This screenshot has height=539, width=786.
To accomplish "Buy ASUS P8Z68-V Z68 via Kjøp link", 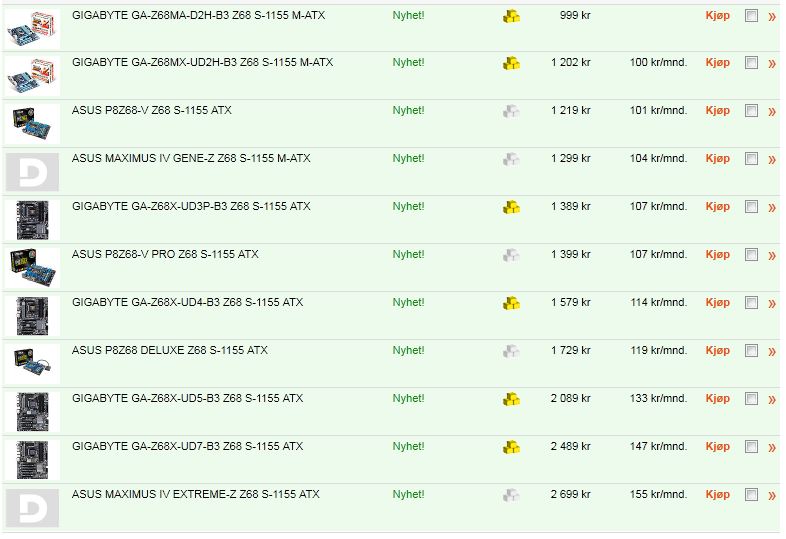I will tap(717, 111).
